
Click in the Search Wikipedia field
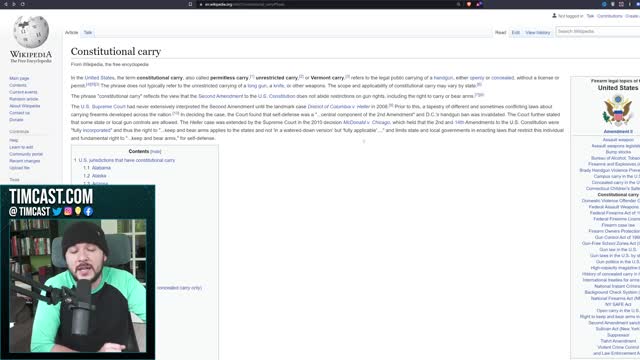598,31
